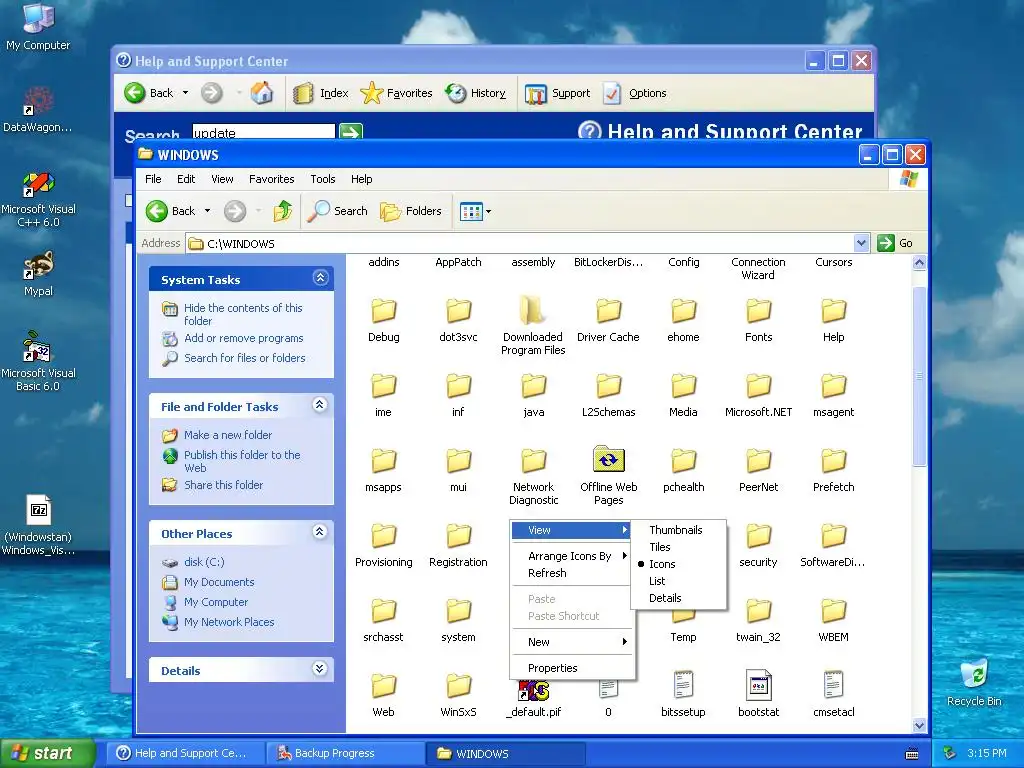Open Index in Help and Support Center

(321, 93)
